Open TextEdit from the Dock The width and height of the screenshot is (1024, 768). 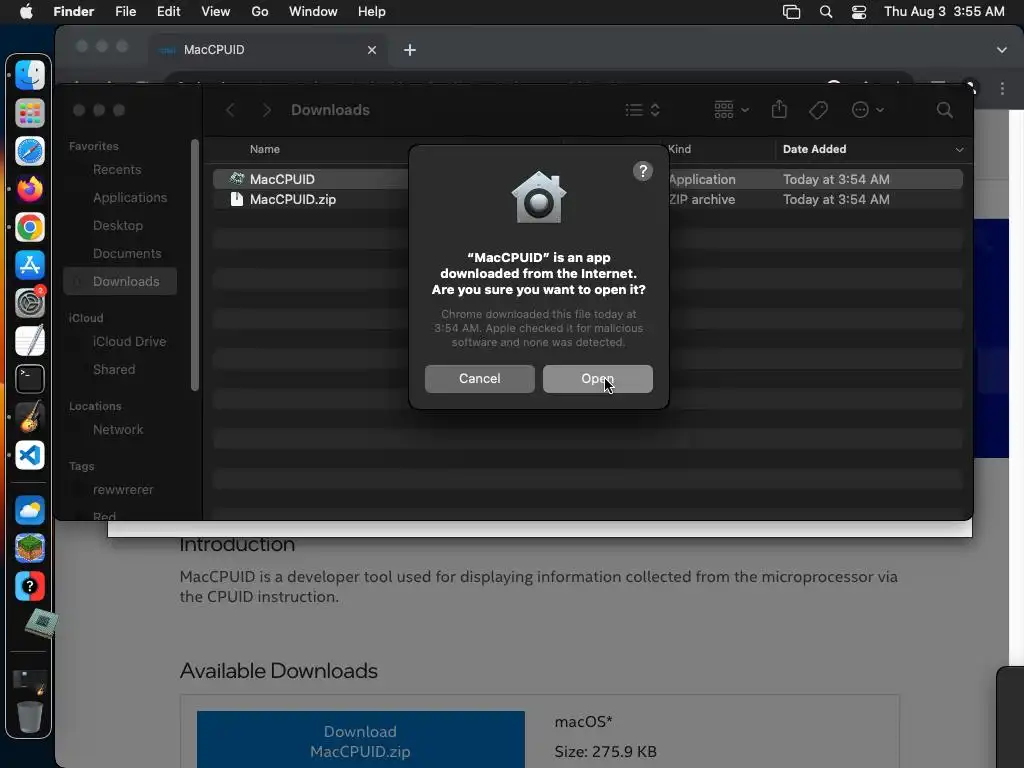pos(29,340)
